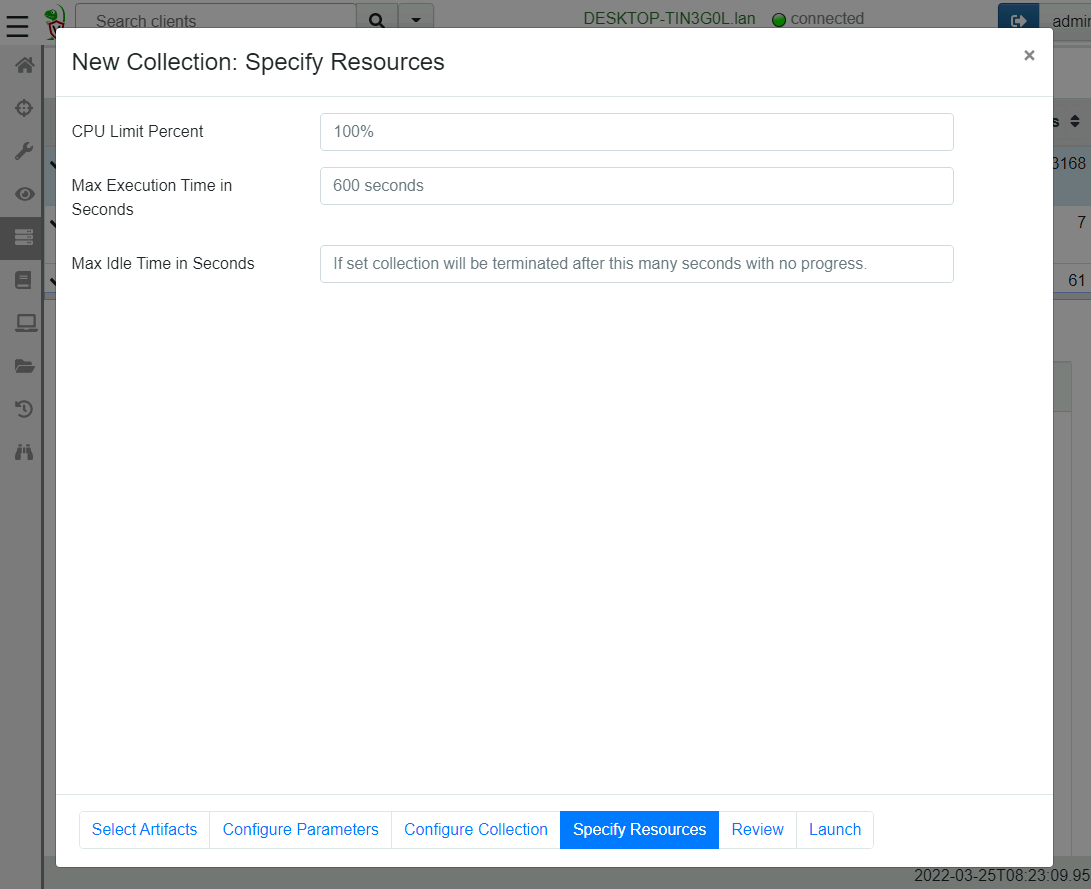
Task: Open View Artifacts via the wrench icon
Action: click(x=22, y=150)
